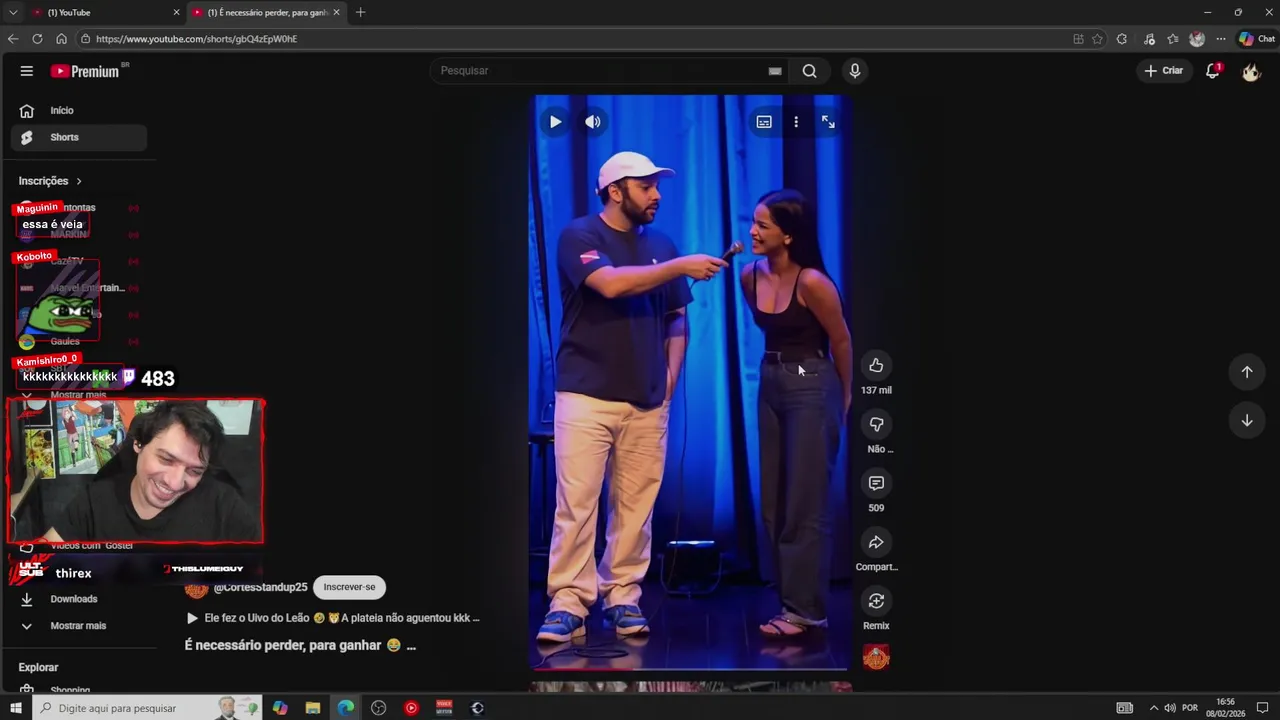Go to the browser home page
This screenshot has width=1280, height=720.
pyautogui.click(x=61, y=39)
